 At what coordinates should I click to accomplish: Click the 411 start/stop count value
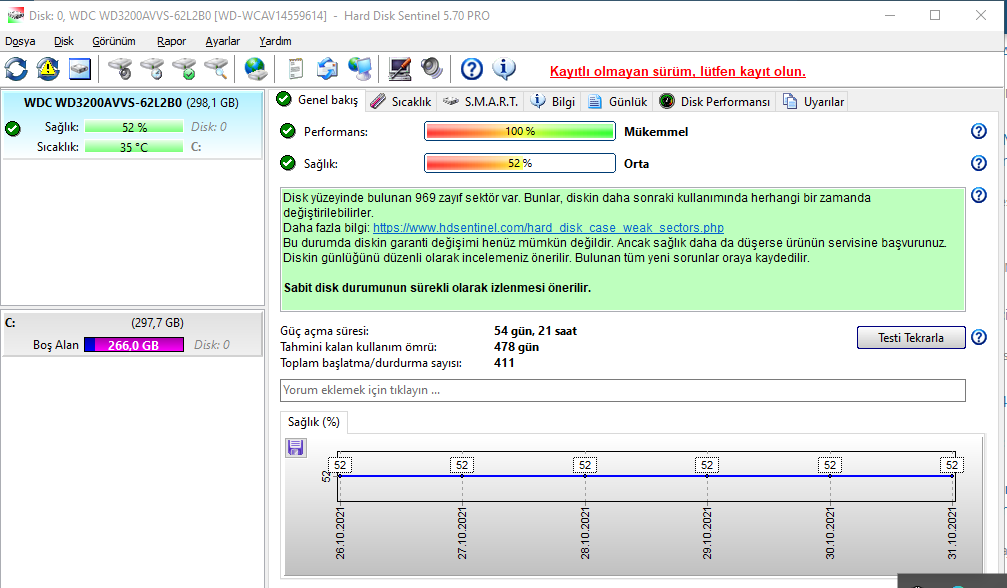[504, 363]
